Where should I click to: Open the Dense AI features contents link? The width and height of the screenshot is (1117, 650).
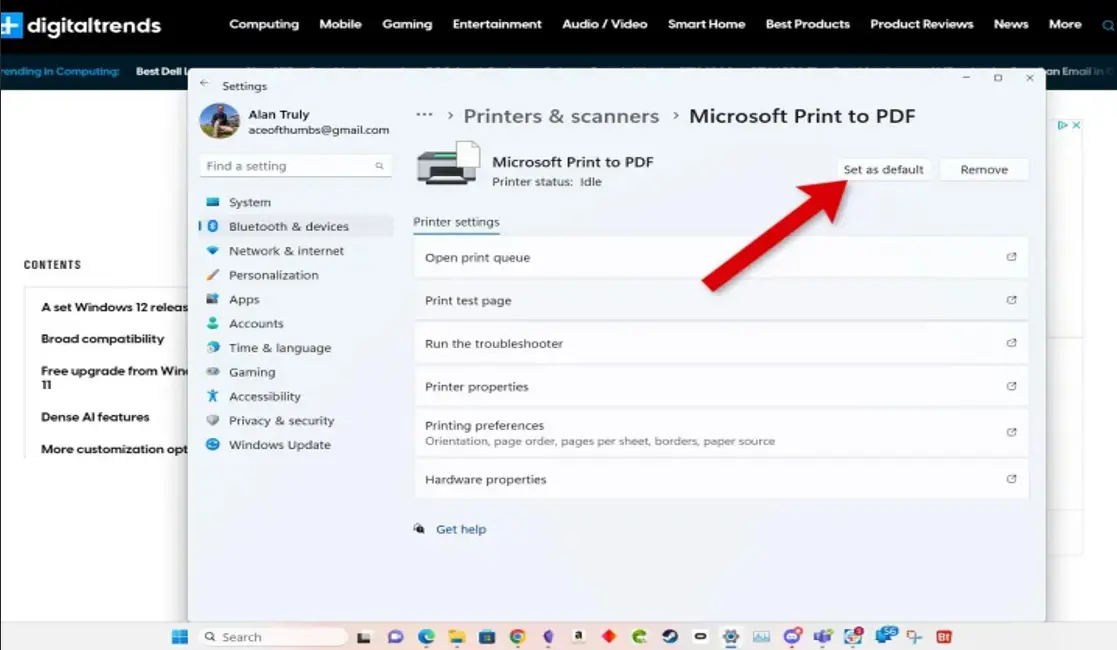pyautogui.click(x=95, y=417)
